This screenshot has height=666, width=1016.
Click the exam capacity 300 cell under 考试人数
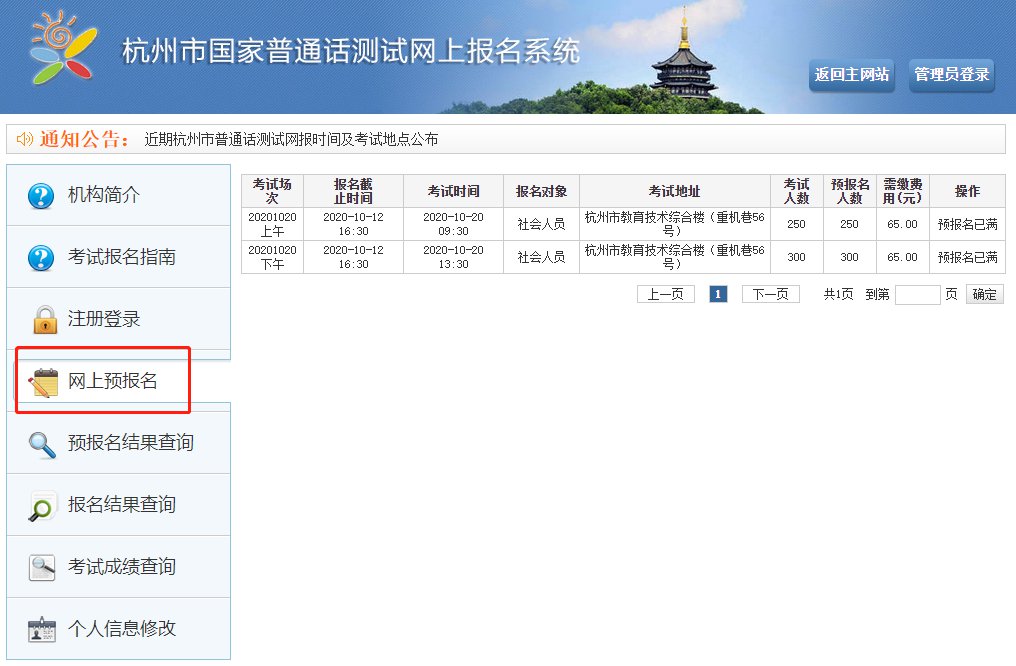coord(796,257)
